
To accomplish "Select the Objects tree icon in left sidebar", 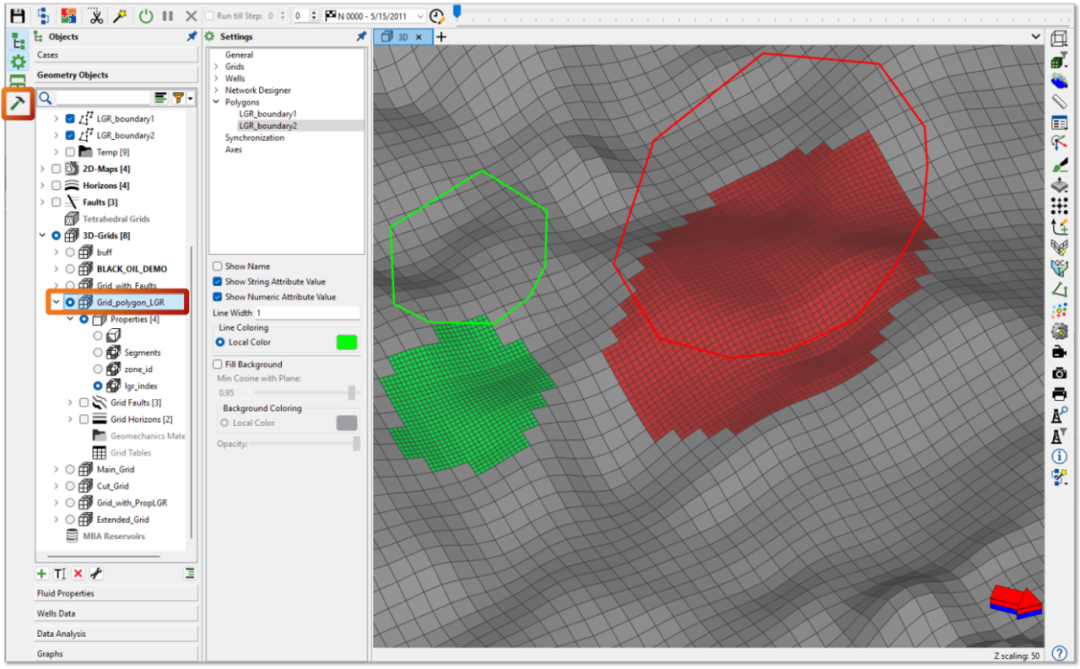I will (19, 41).
